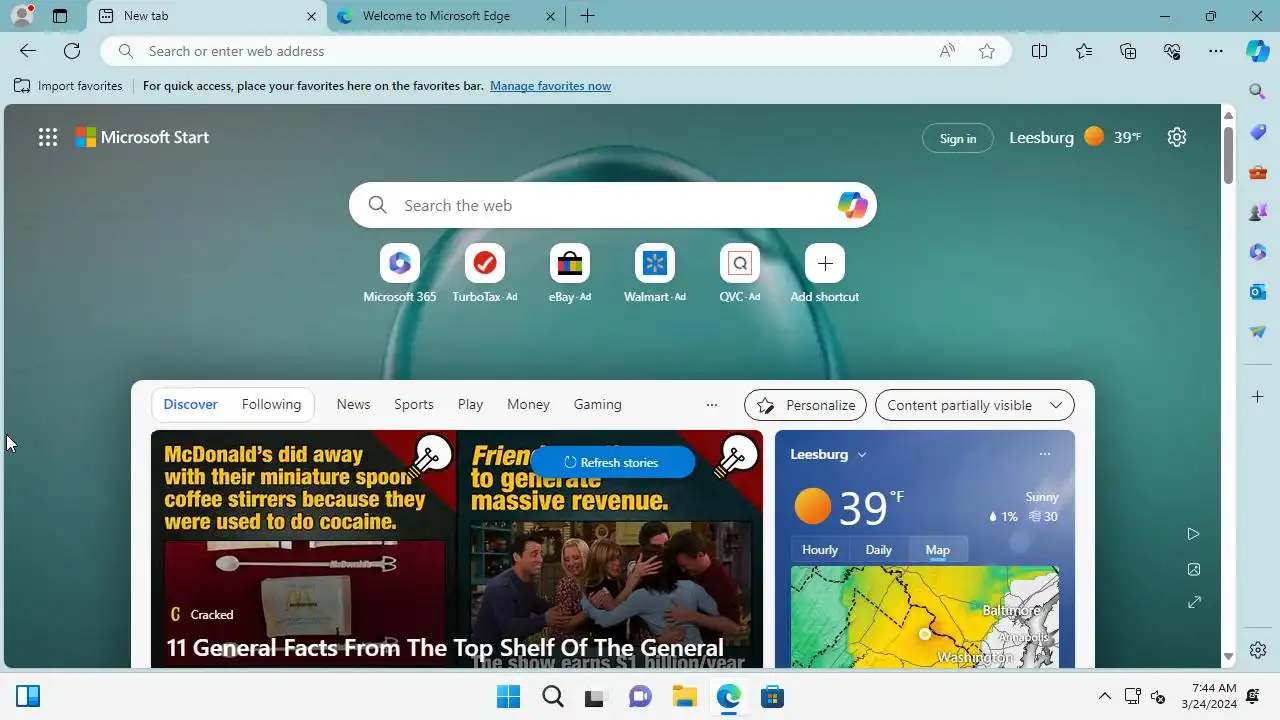Open the weather card options ellipsis

1045,454
